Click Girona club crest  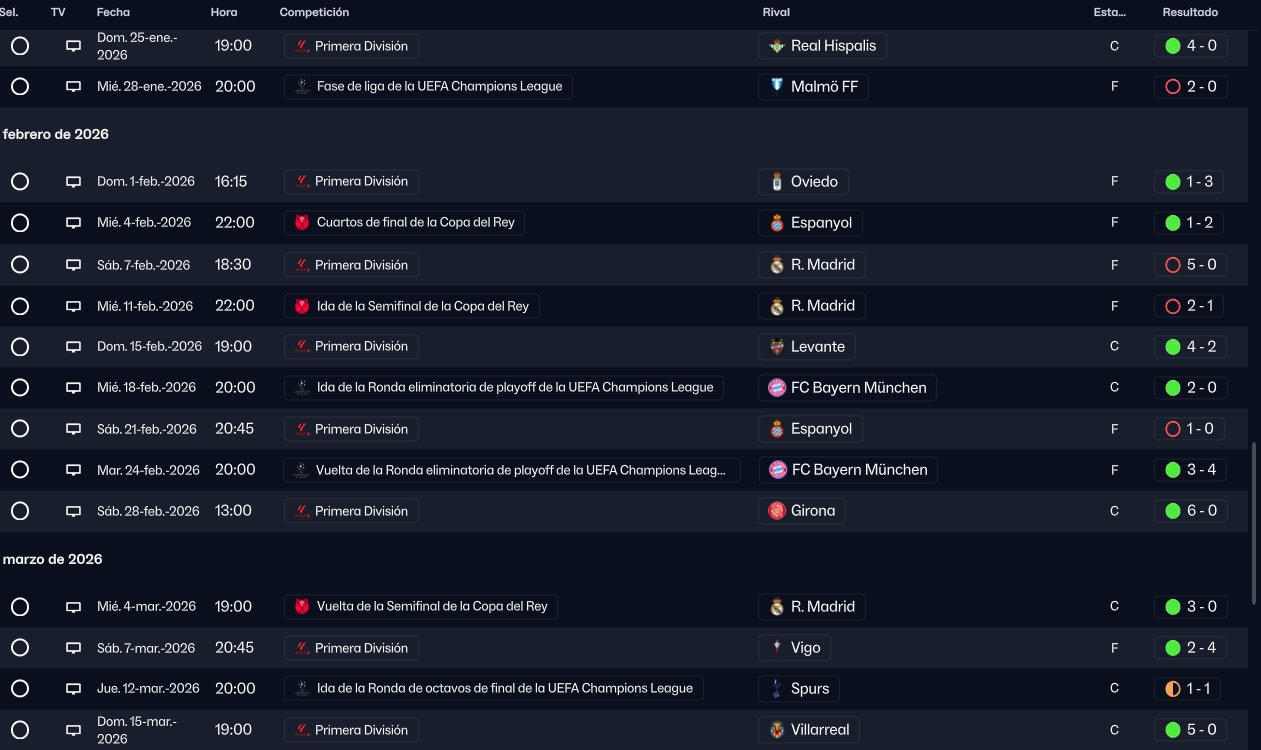(x=777, y=511)
